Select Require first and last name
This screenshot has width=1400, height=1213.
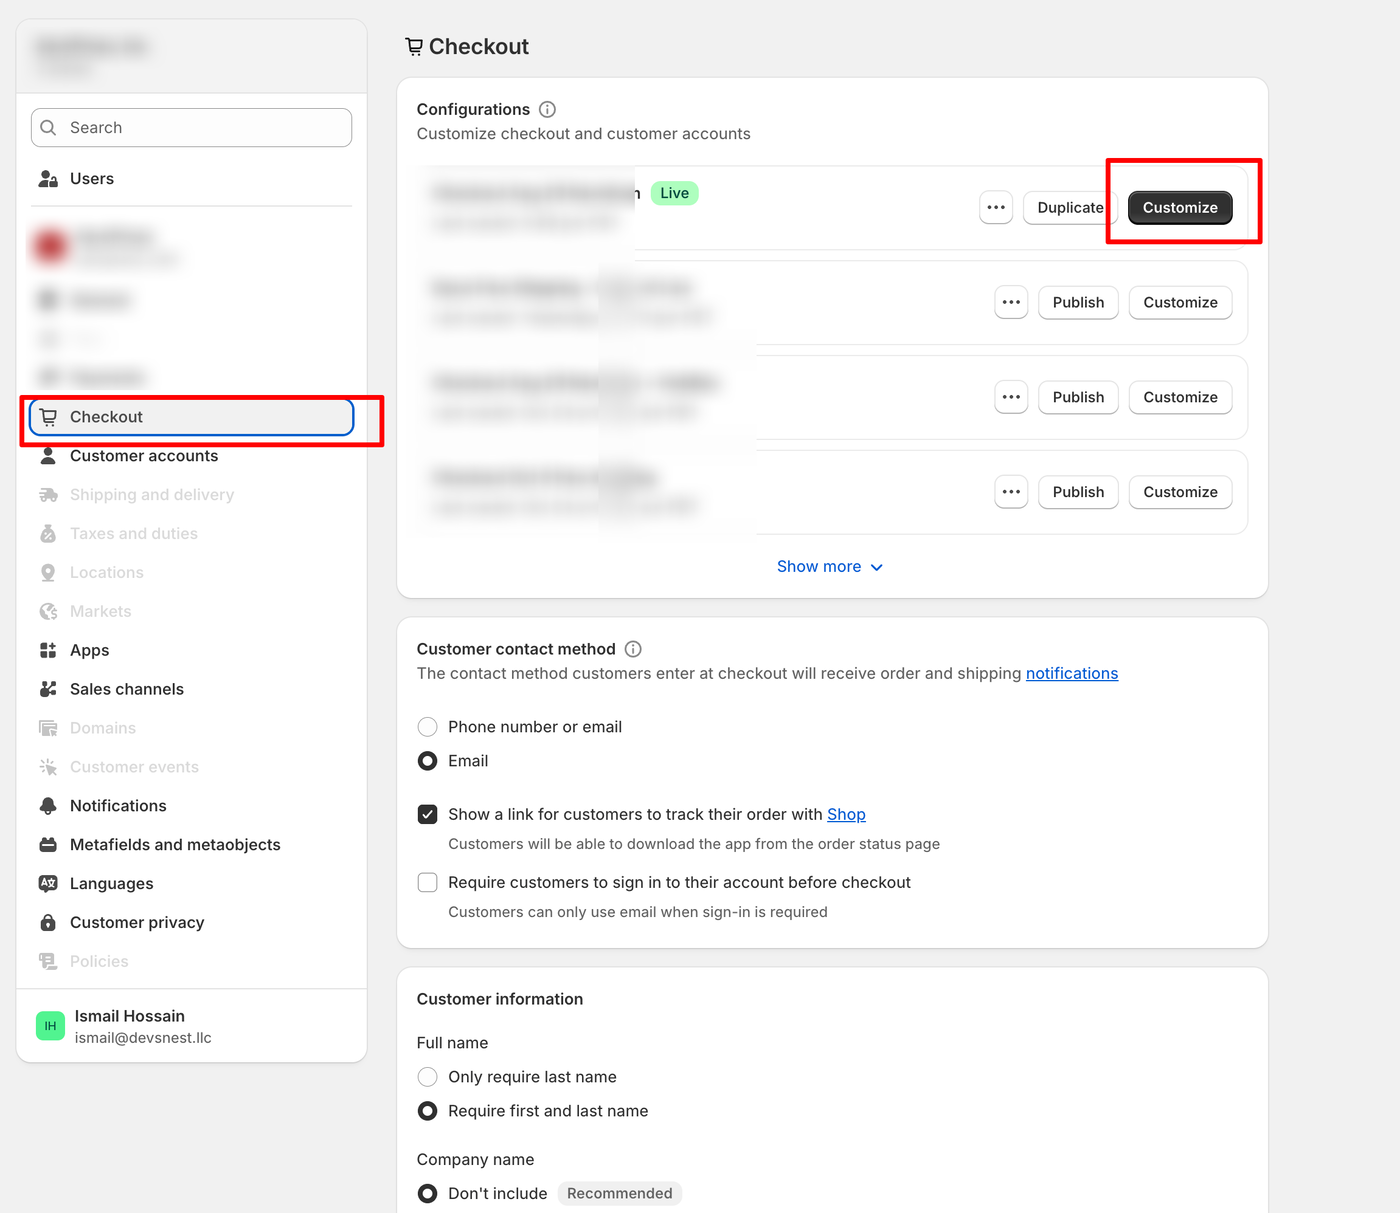pos(427,1111)
